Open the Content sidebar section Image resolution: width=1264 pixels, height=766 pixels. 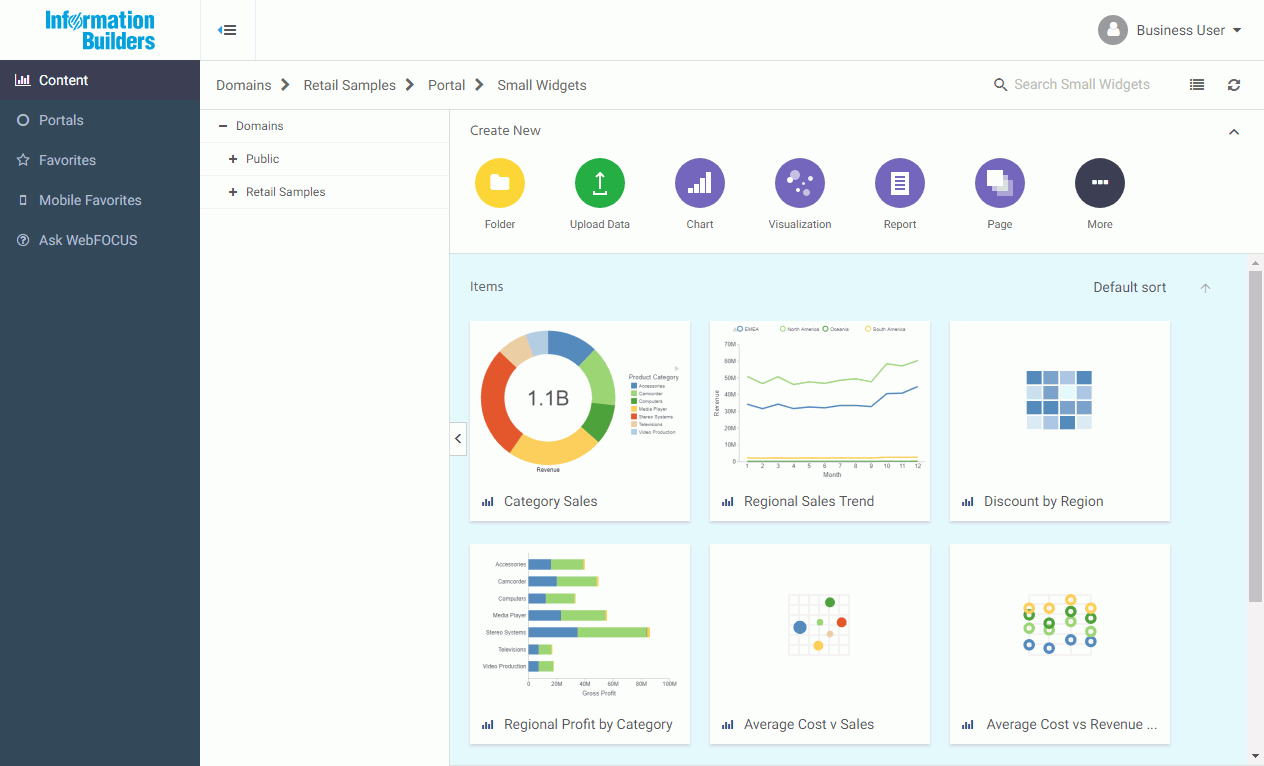point(100,80)
